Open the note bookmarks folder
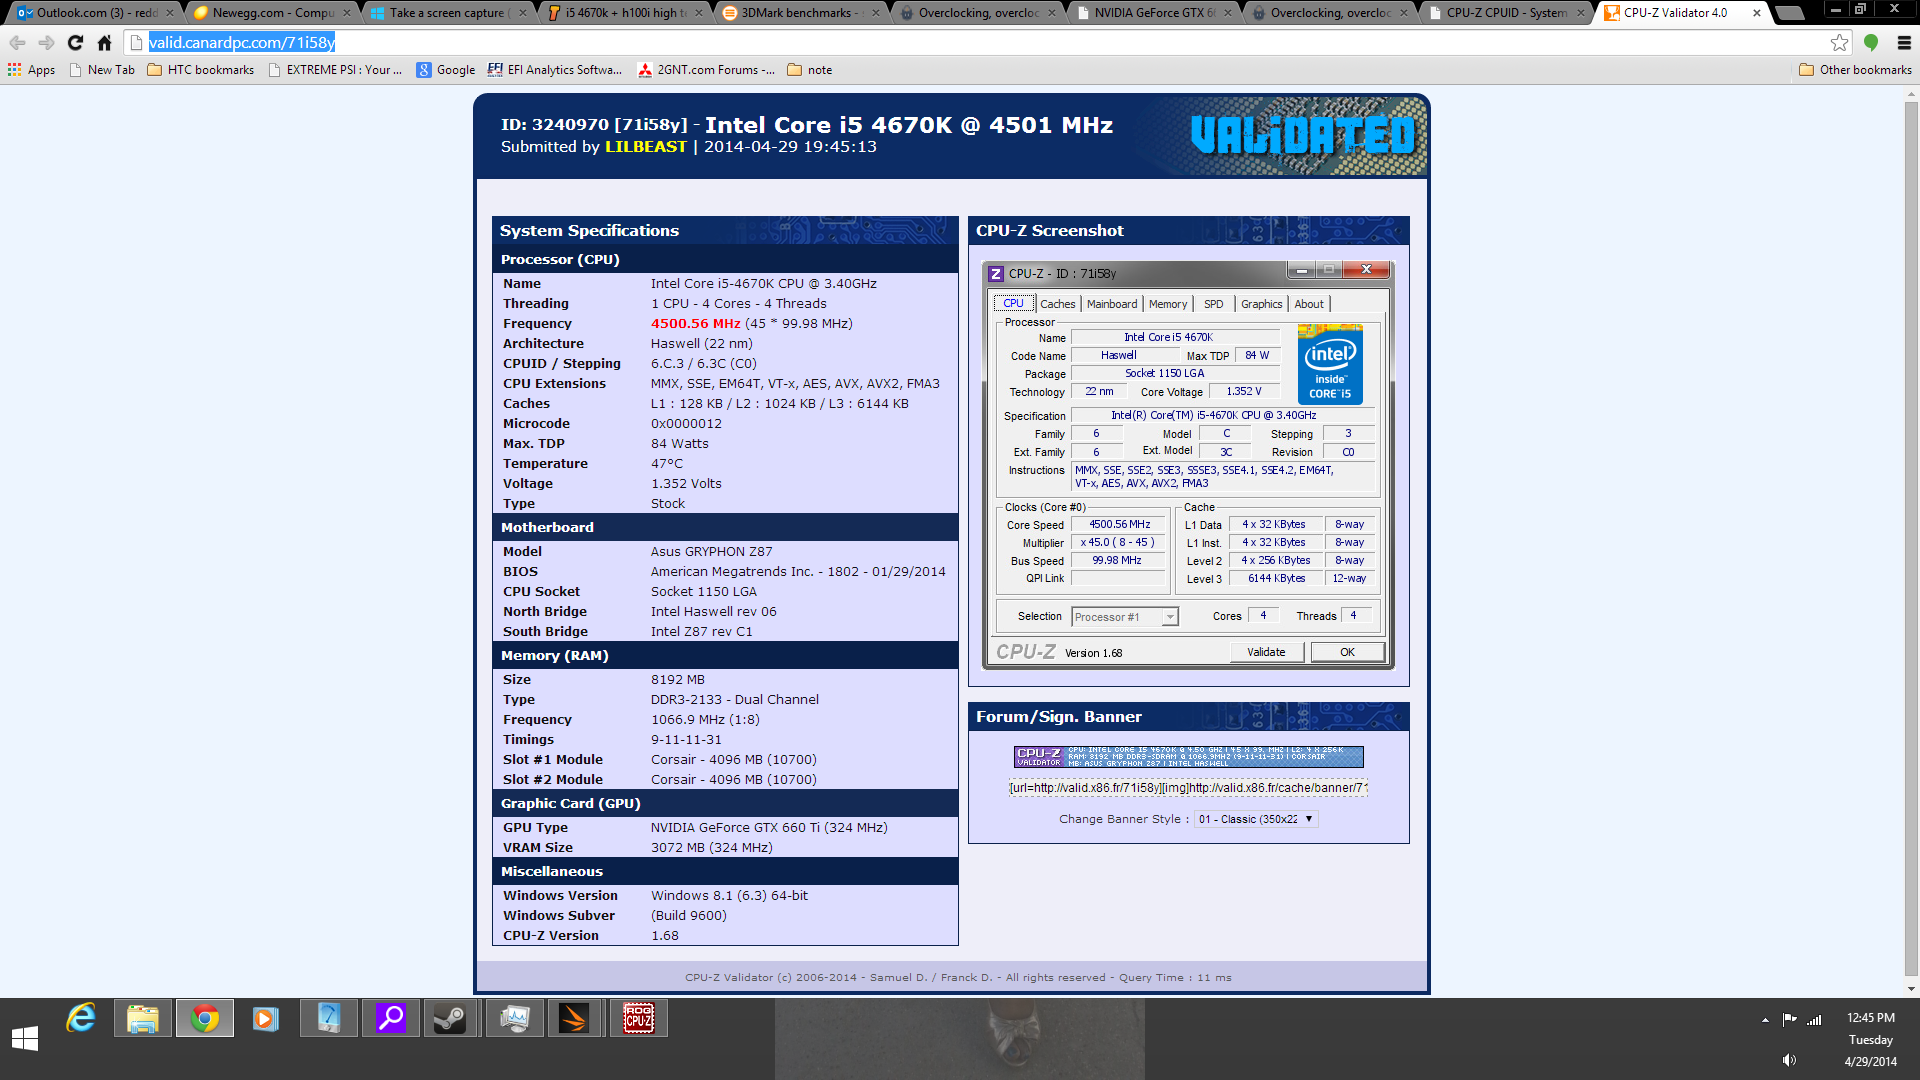Viewport: 1920px width, 1080px height. (x=810, y=70)
